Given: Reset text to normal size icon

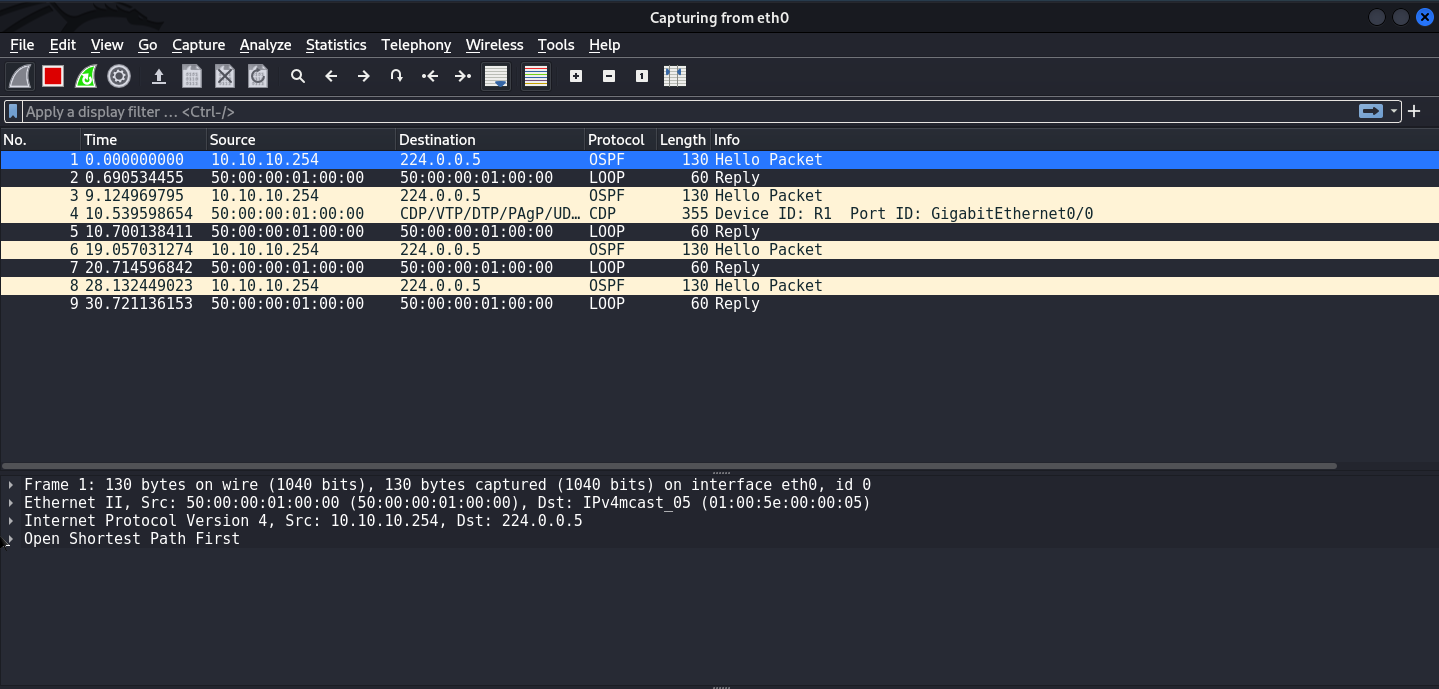Looking at the screenshot, I should 642,76.
